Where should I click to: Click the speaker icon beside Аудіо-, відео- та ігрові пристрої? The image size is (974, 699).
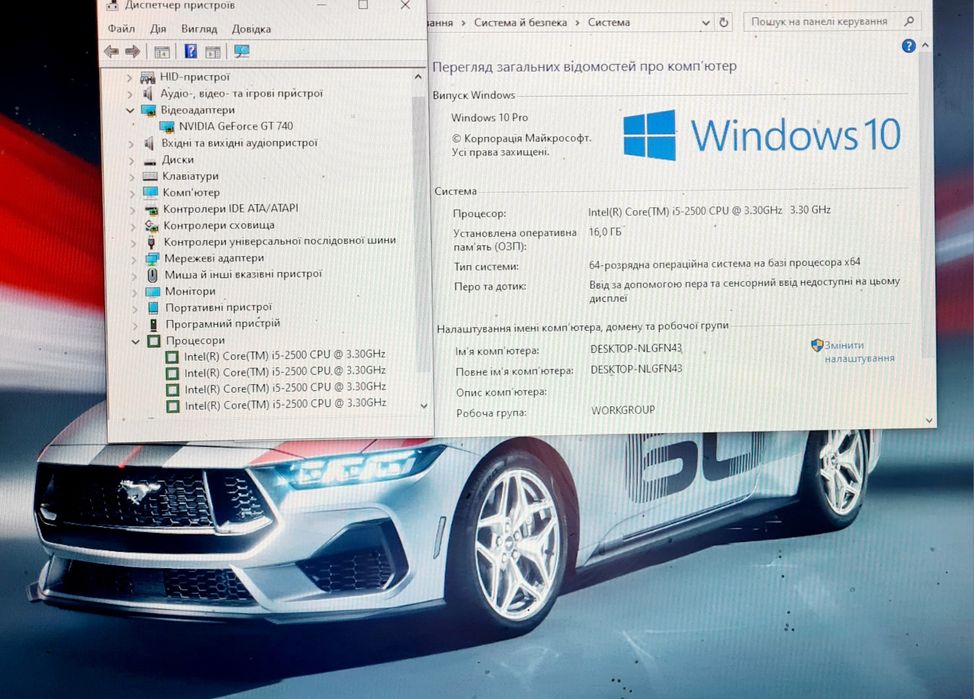click(148, 93)
